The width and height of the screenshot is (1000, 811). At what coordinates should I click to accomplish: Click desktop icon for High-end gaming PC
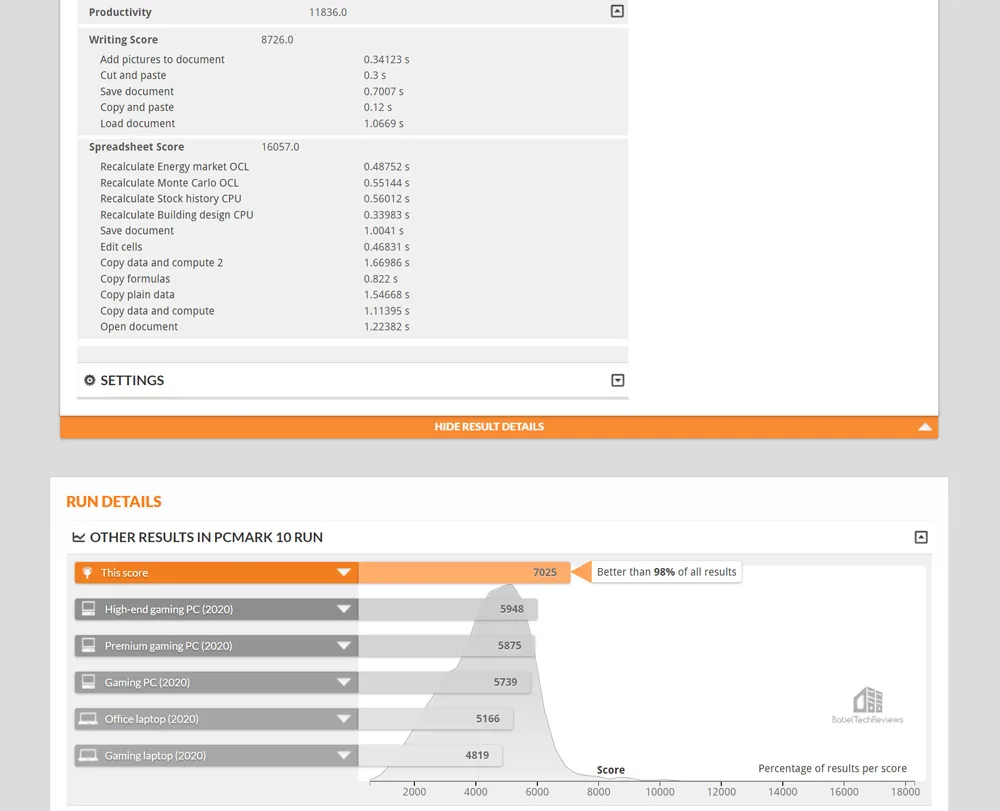pyautogui.click(x=89, y=608)
